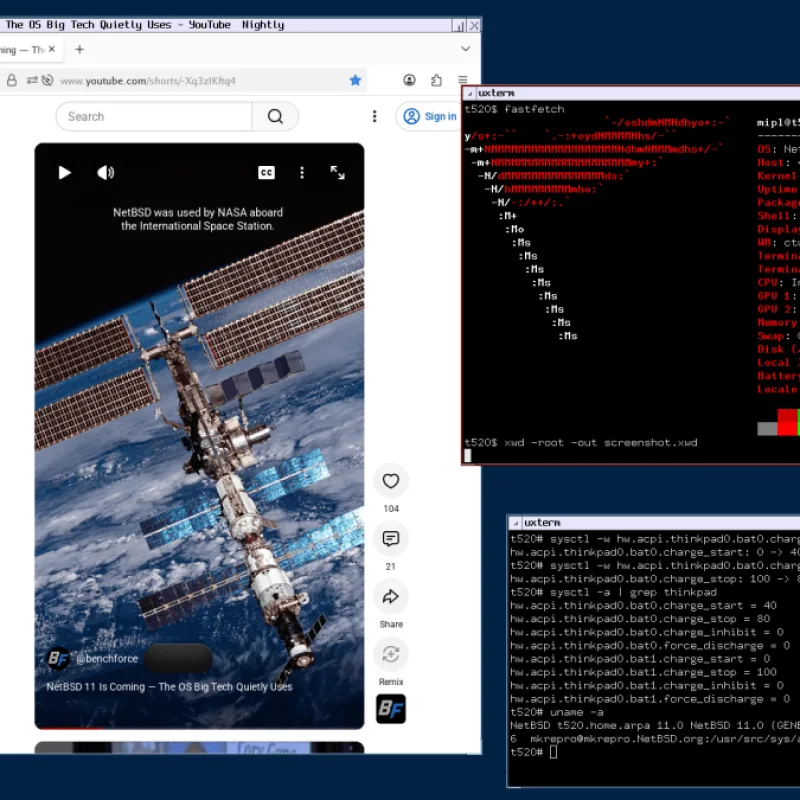The width and height of the screenshot is (800, 800).
Task: Submit search with magnifier button
Action: click(x=276, y=116)
